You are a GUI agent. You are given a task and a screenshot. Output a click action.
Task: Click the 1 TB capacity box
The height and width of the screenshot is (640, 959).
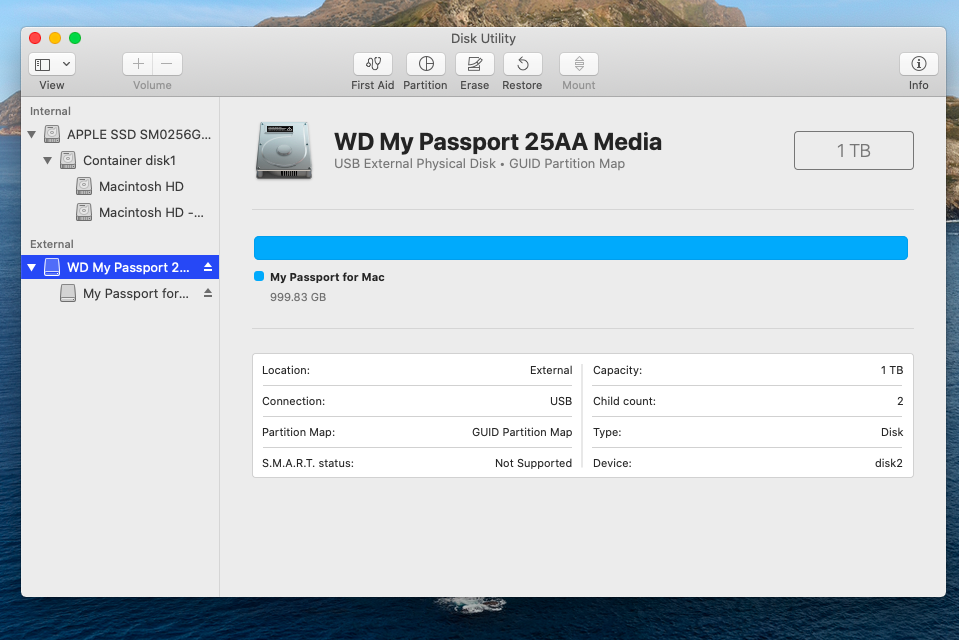tap(853, 151)
